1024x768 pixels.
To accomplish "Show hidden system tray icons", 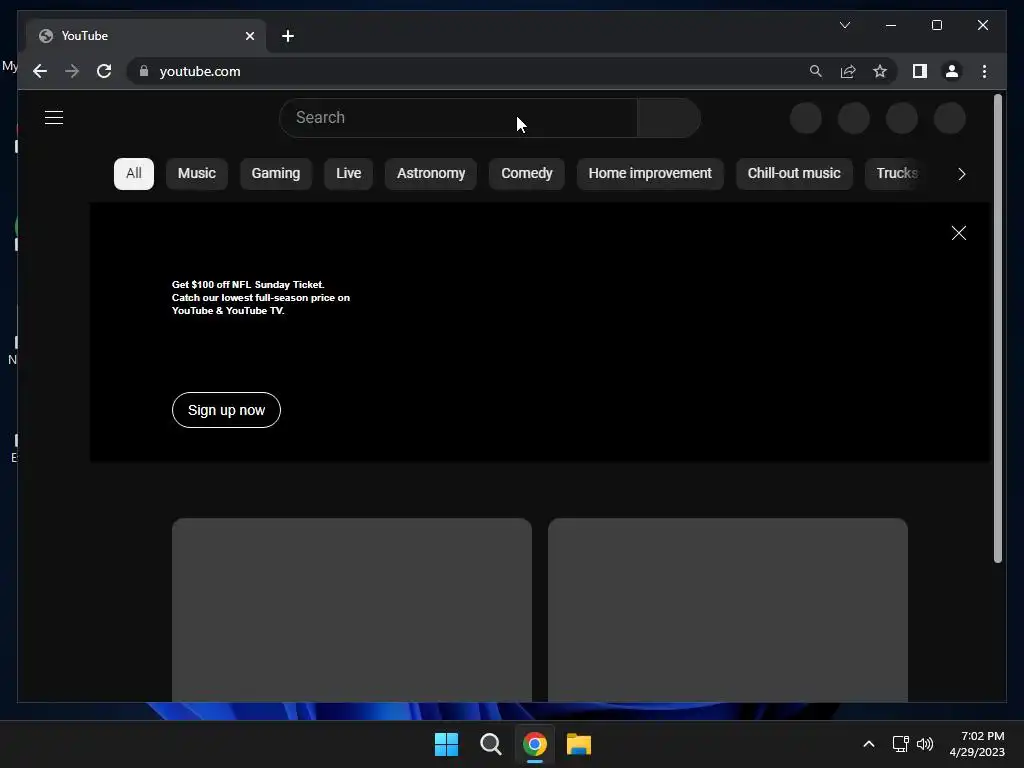I will tap(869, 744).
